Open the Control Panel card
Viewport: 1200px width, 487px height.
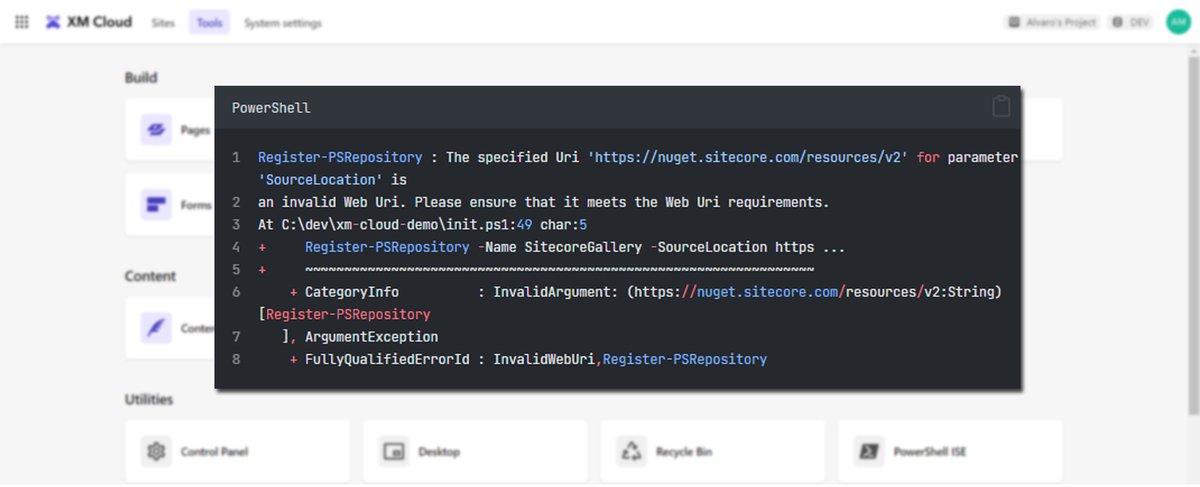pyautogui.click(x=238, y=452)
